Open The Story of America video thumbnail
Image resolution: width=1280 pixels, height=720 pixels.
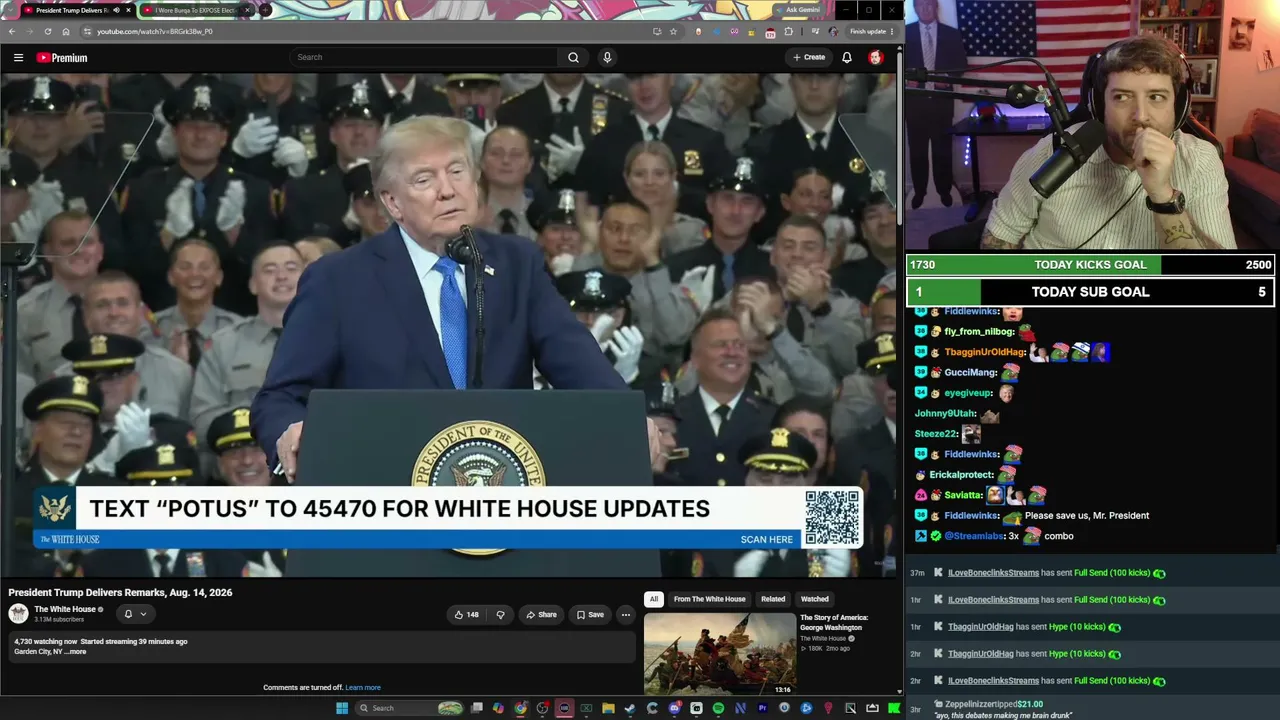click(x=720, y=654)
